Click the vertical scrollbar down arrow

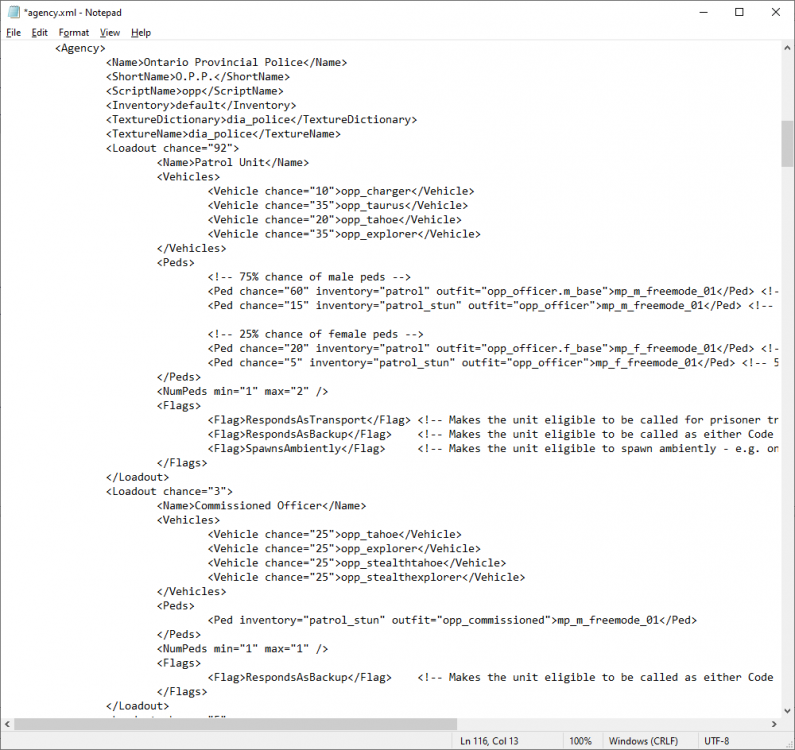pyautogui.click(x=787, y=710)
